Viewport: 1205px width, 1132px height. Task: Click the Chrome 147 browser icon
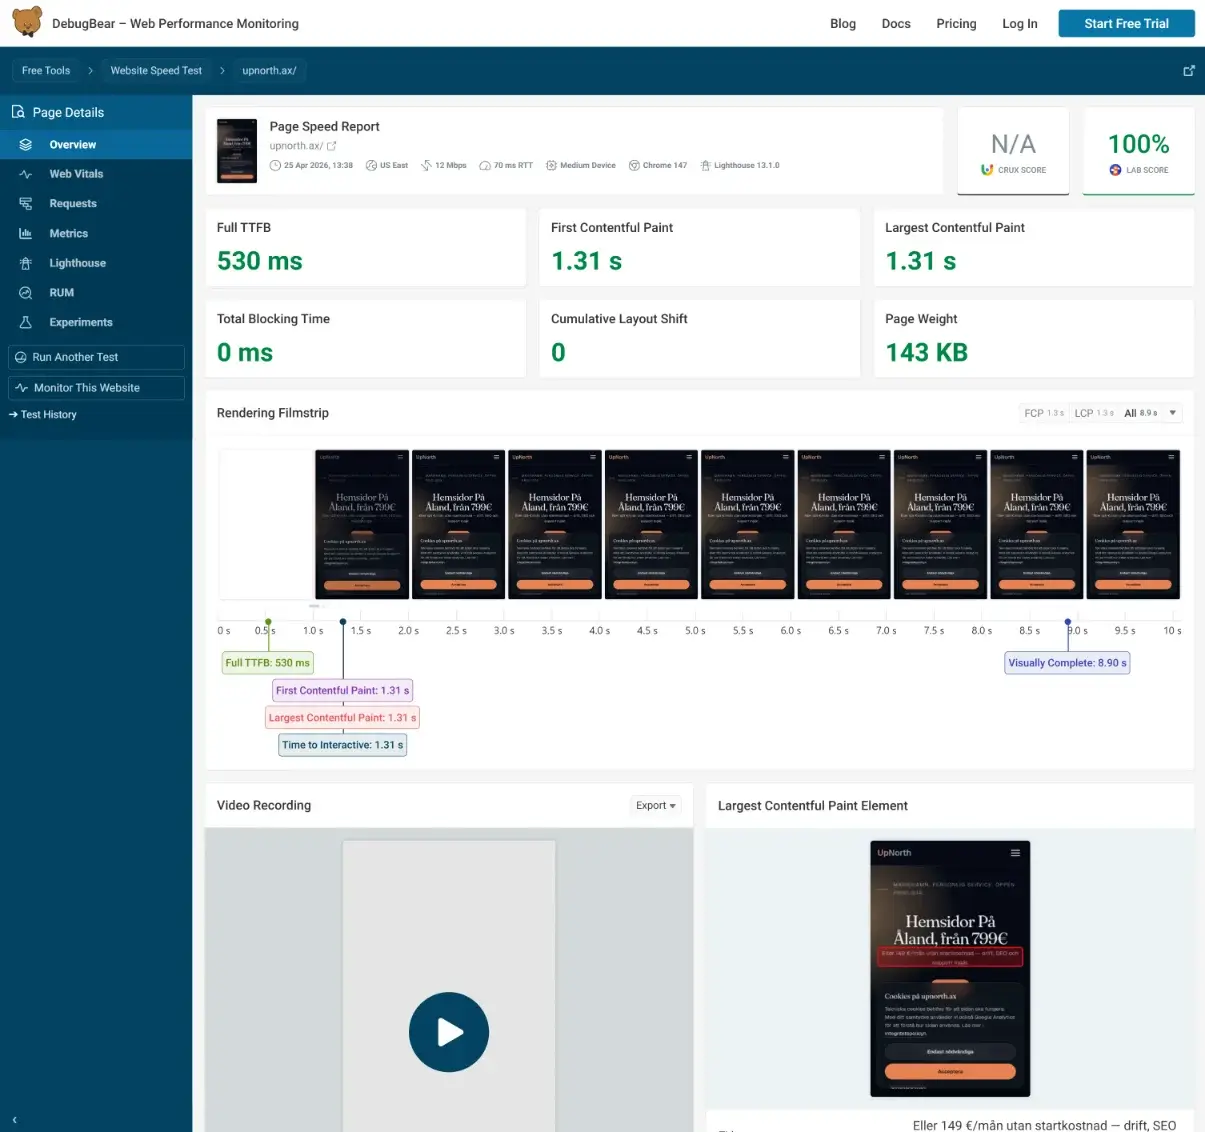634,166
